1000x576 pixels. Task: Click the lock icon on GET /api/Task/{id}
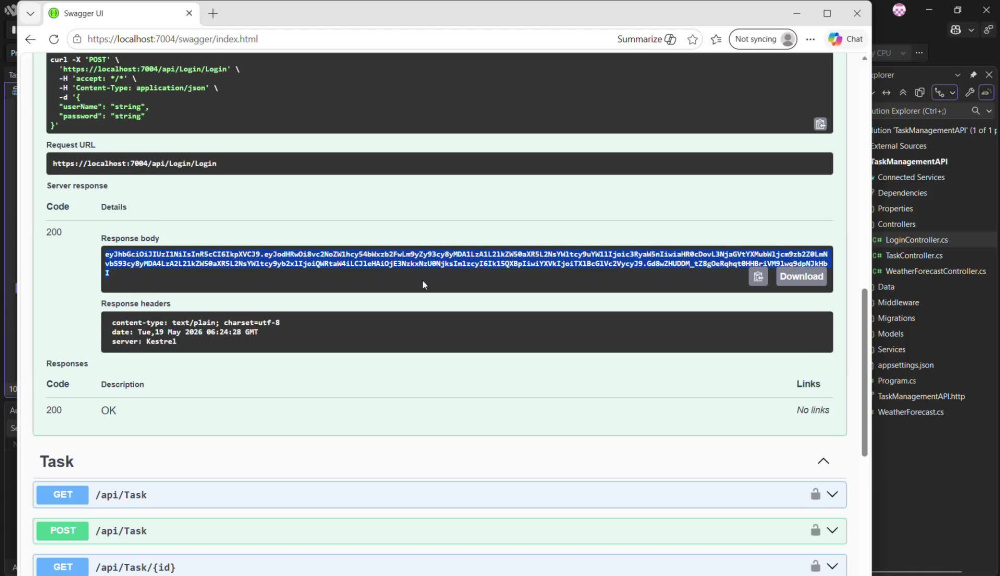[815, 565]
